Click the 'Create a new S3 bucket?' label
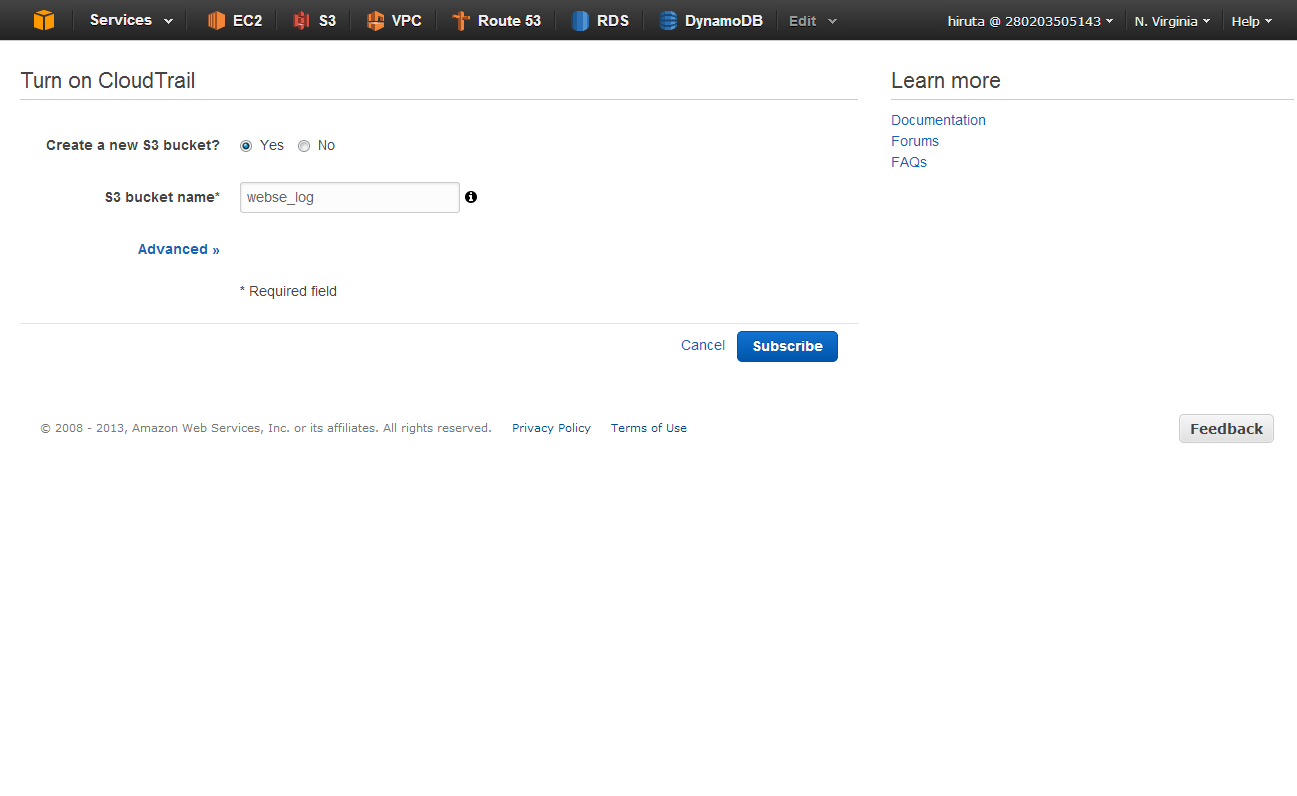1297x796 pixels. (133, 145)
